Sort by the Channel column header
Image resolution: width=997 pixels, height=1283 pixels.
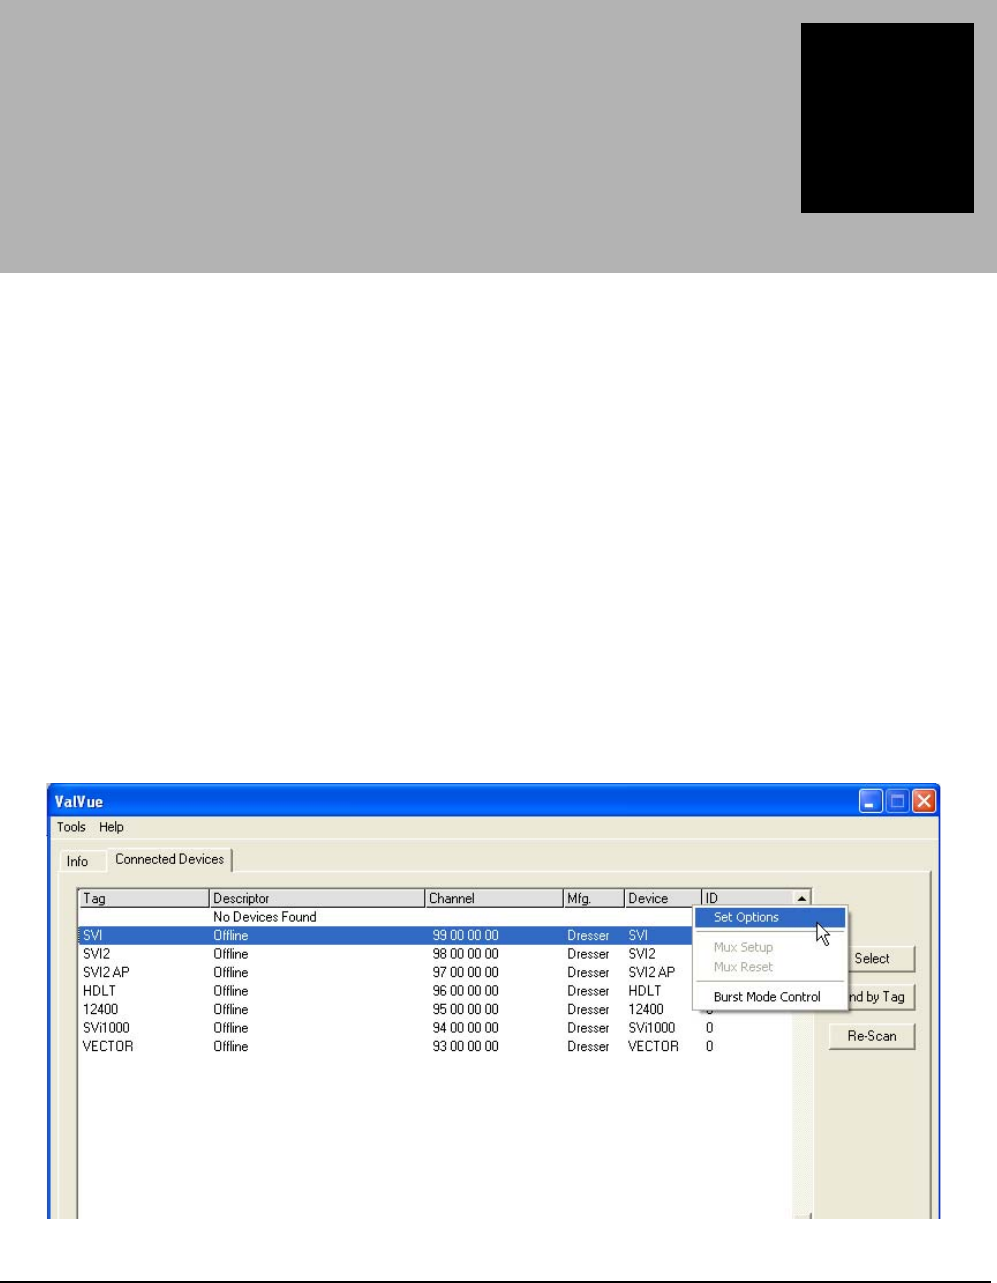pyautogui.click(x=494, y=898)
